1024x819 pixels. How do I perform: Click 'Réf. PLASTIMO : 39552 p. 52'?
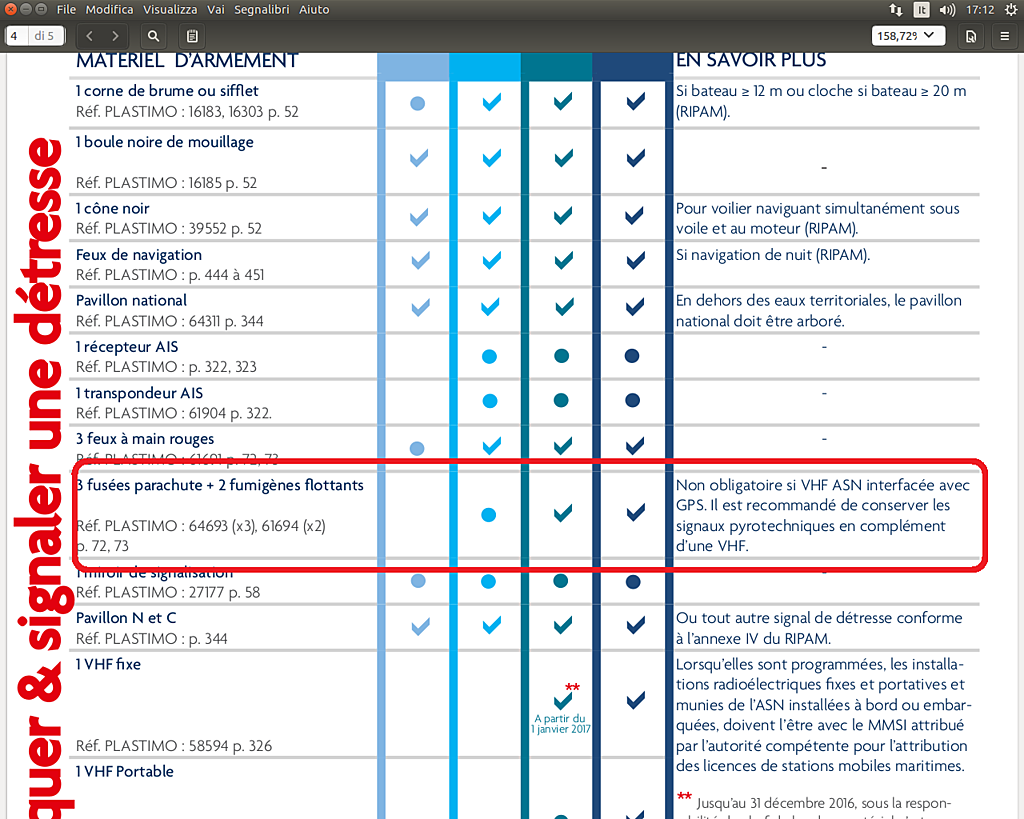[168, 229]
